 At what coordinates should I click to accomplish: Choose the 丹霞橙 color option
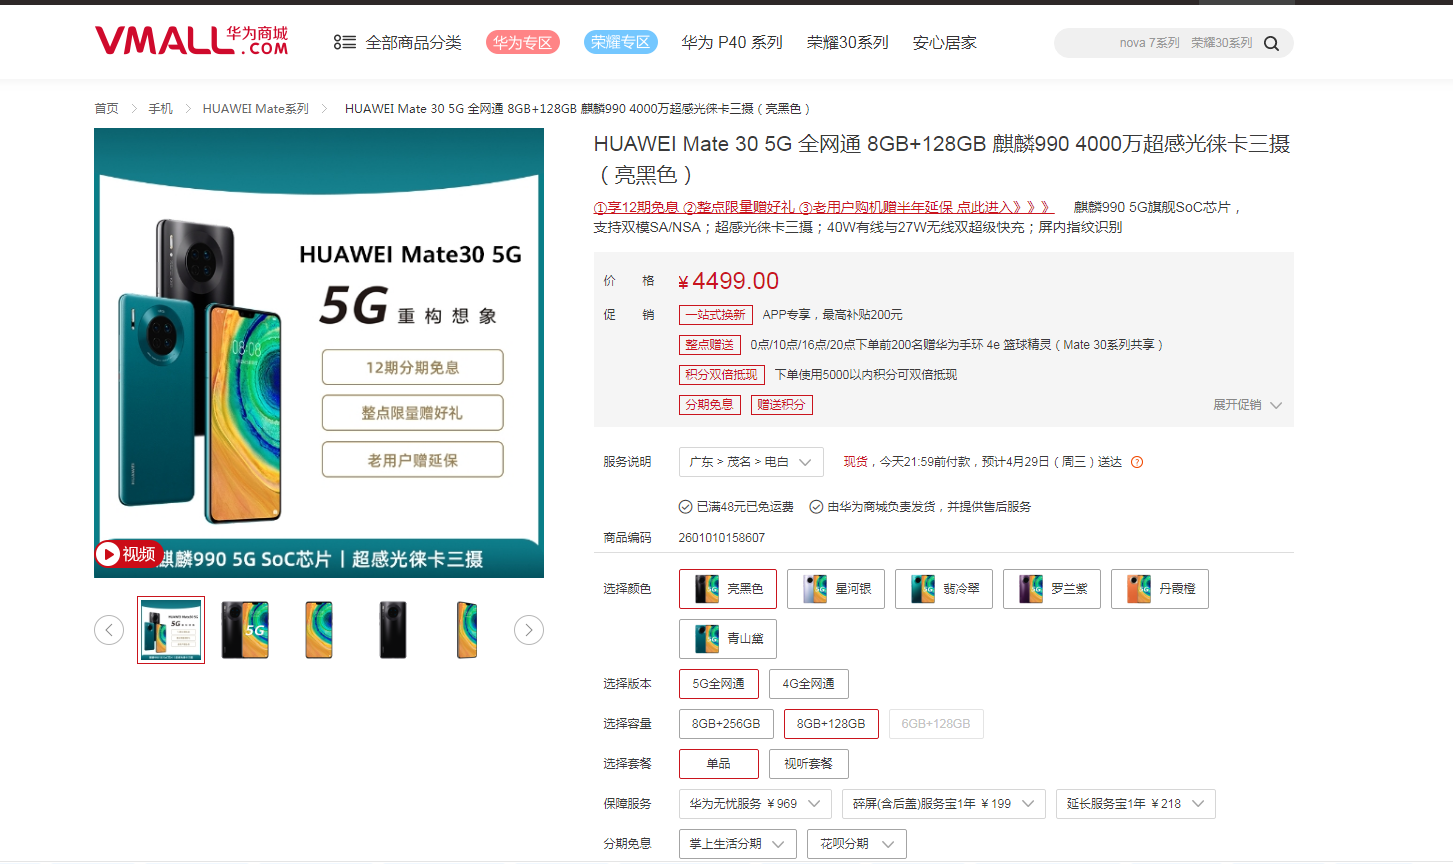[x=1160, y=589]
